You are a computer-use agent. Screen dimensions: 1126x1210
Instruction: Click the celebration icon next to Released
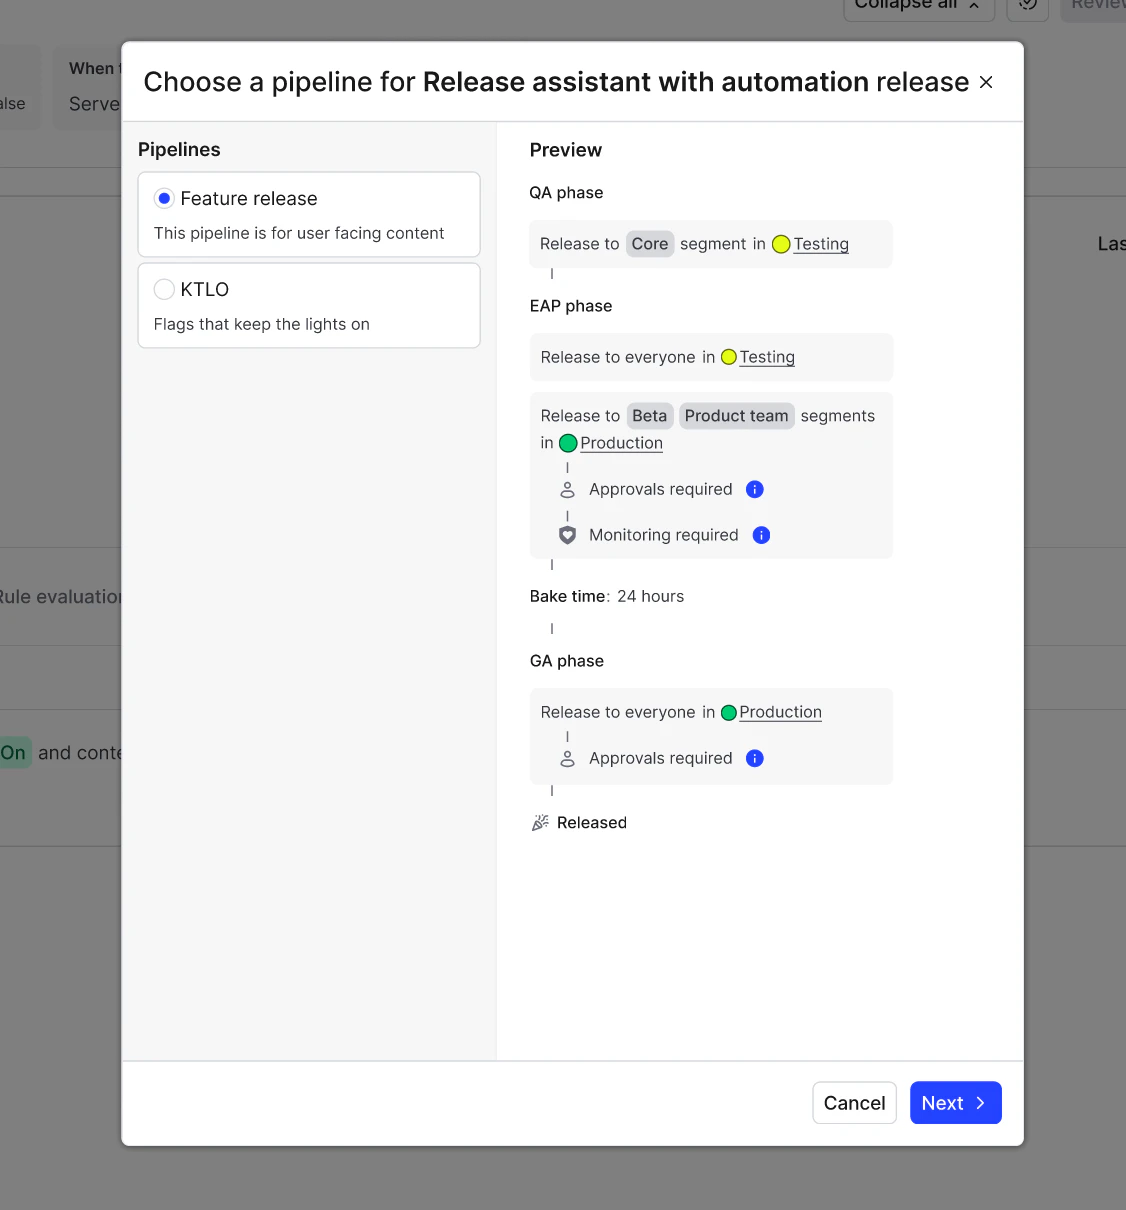[540, 822]
